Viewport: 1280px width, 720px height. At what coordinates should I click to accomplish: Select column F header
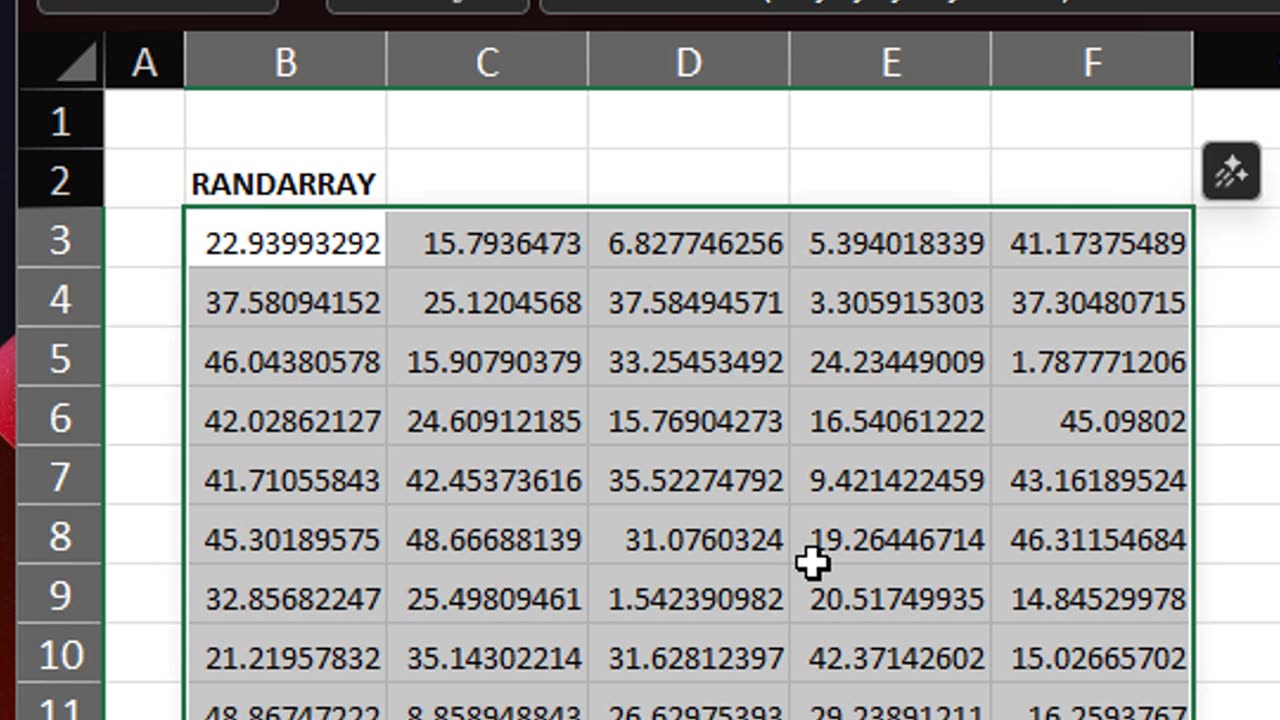pos(1092,61)
